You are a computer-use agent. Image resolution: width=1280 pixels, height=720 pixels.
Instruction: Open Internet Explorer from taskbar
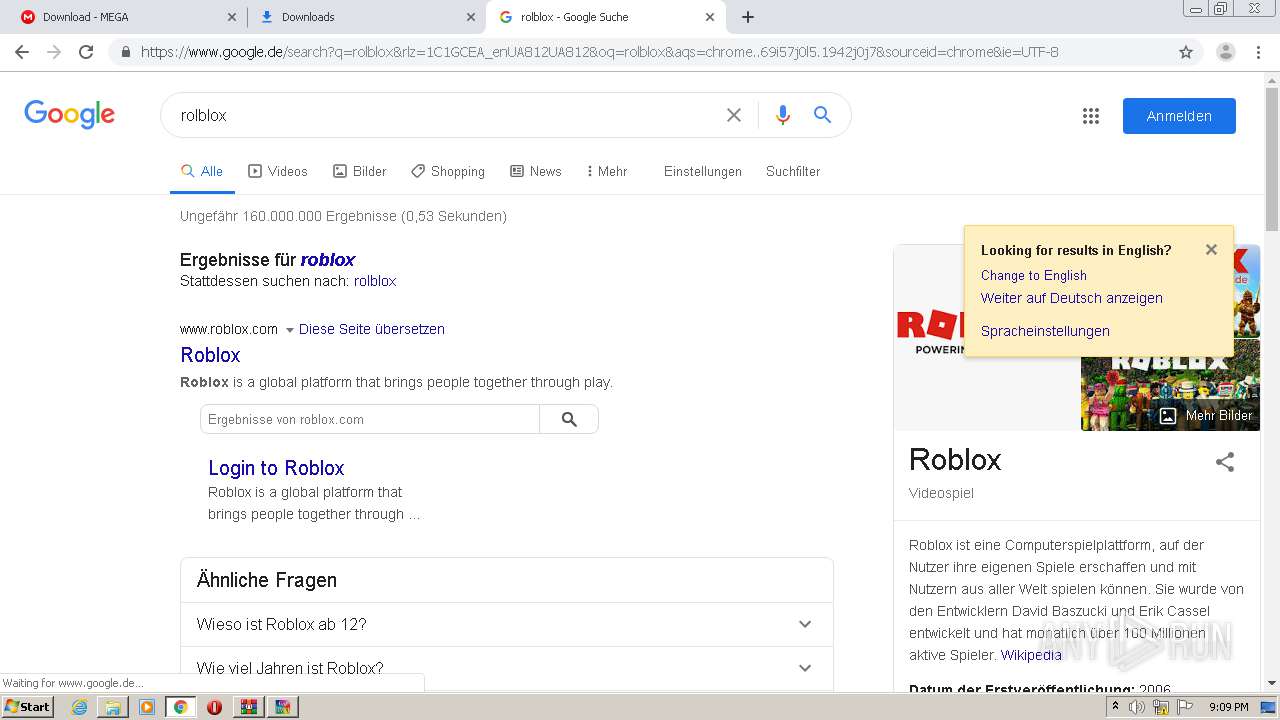(x=79, y=707)
